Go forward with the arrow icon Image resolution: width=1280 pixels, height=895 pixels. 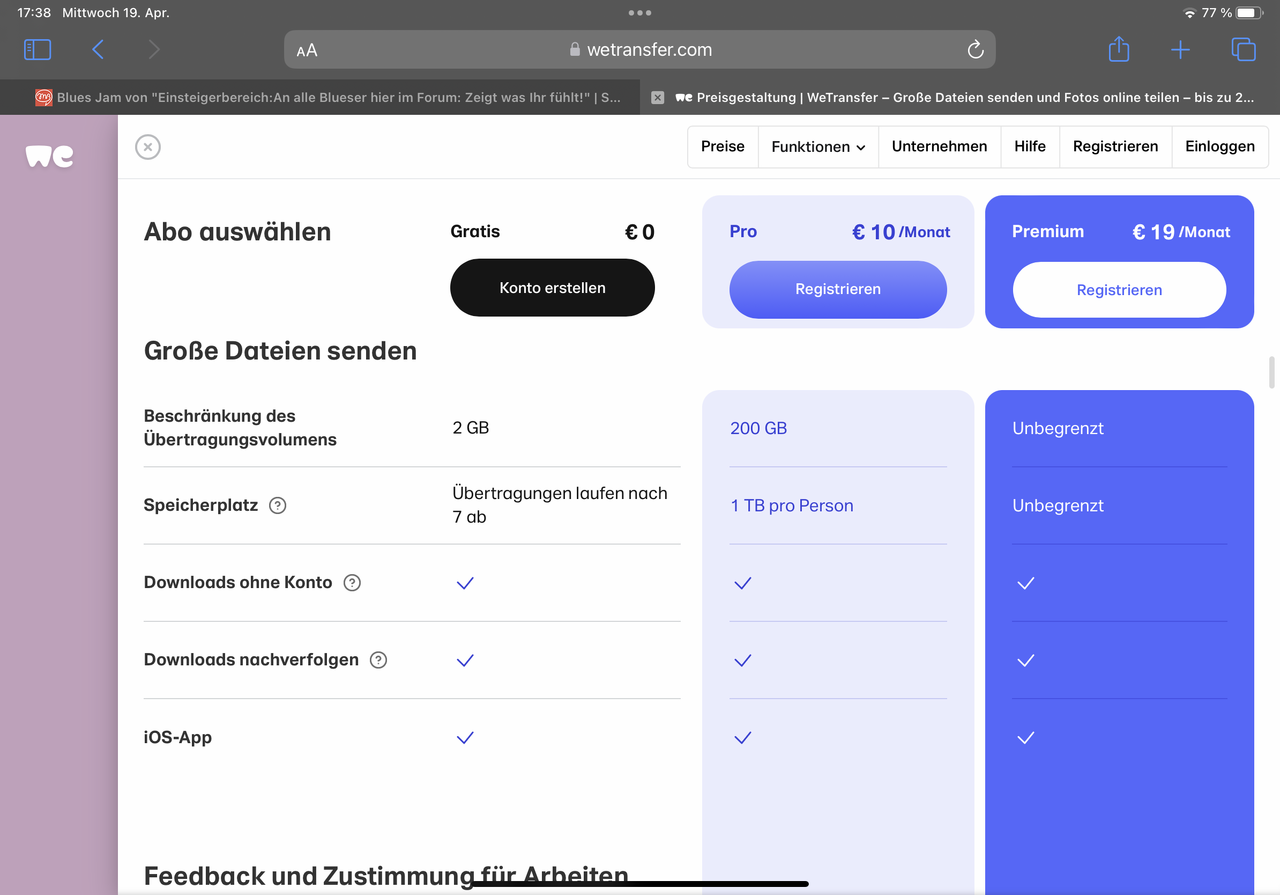coord(153,49)
